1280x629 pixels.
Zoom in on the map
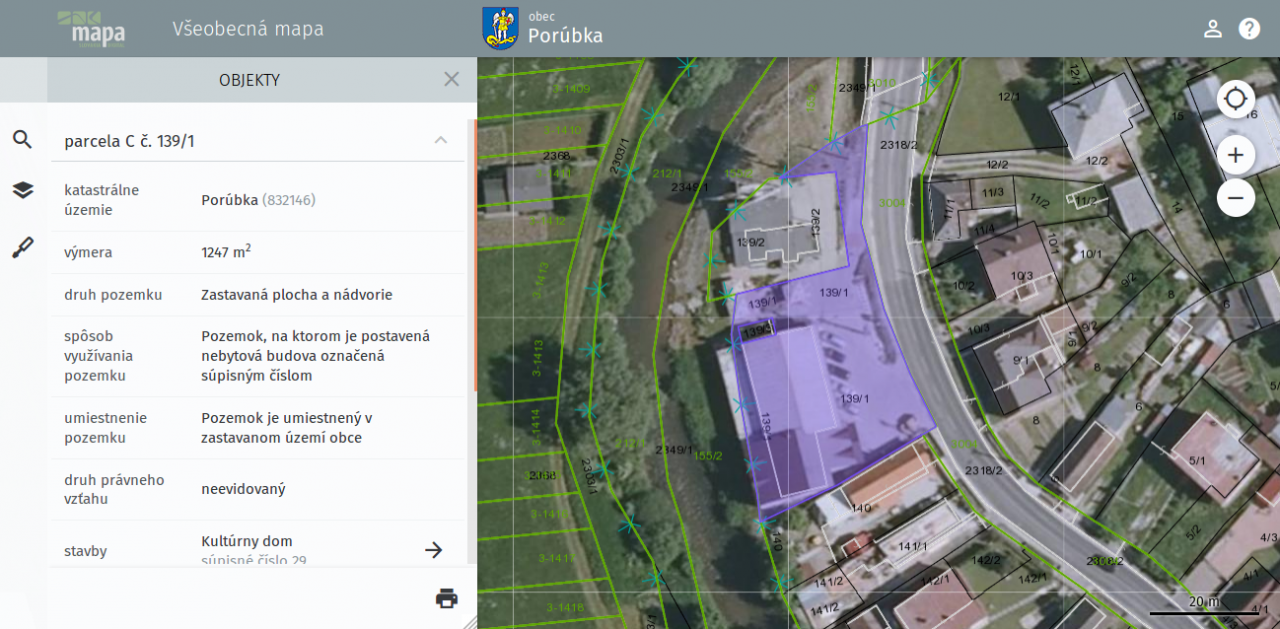coord(1235,155)
